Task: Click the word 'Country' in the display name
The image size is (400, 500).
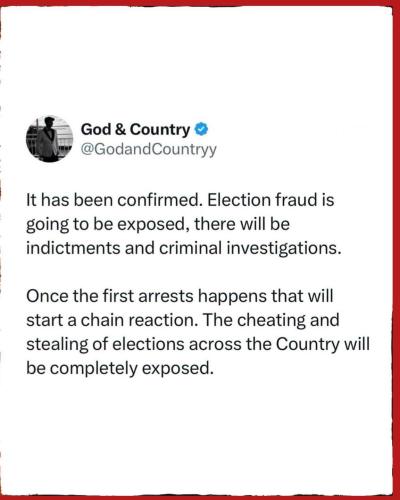Action: pos(160,130)
